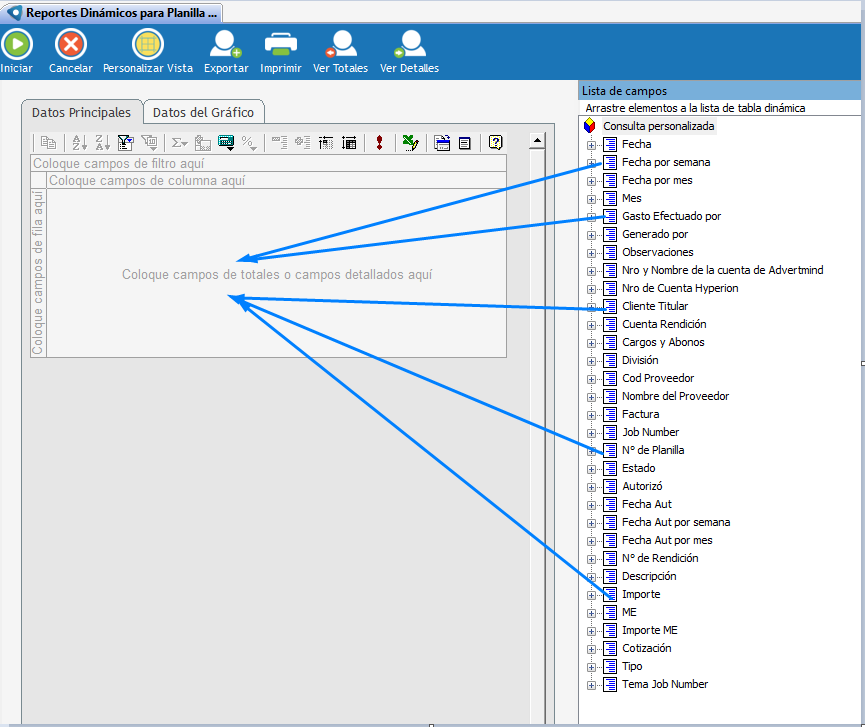Open pivot table help question-mark icon
Image resolution: width=865 pixels, height=727 pixels.
click(x=495, y=143)
